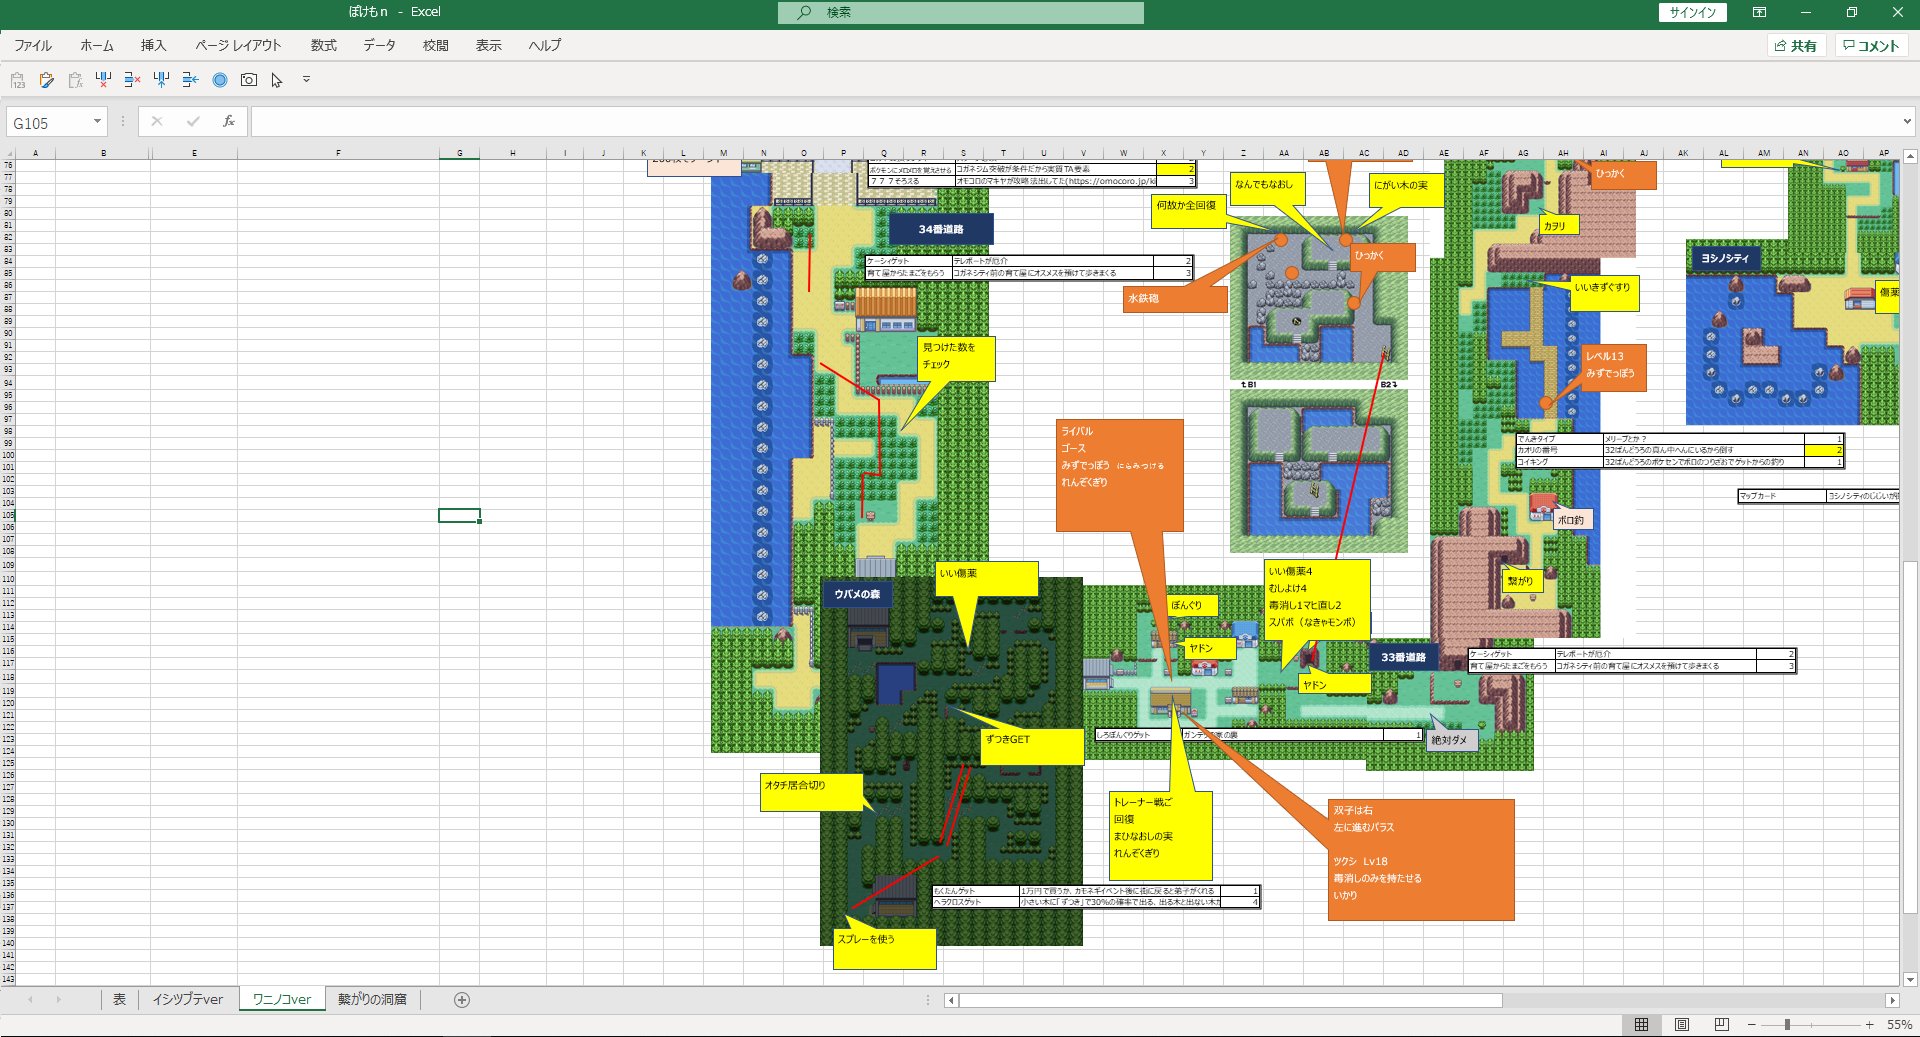Click the orange 水鉄砲 callout
The width and height of the screenshot is (1920, 1037).
tap(1176, 298)
